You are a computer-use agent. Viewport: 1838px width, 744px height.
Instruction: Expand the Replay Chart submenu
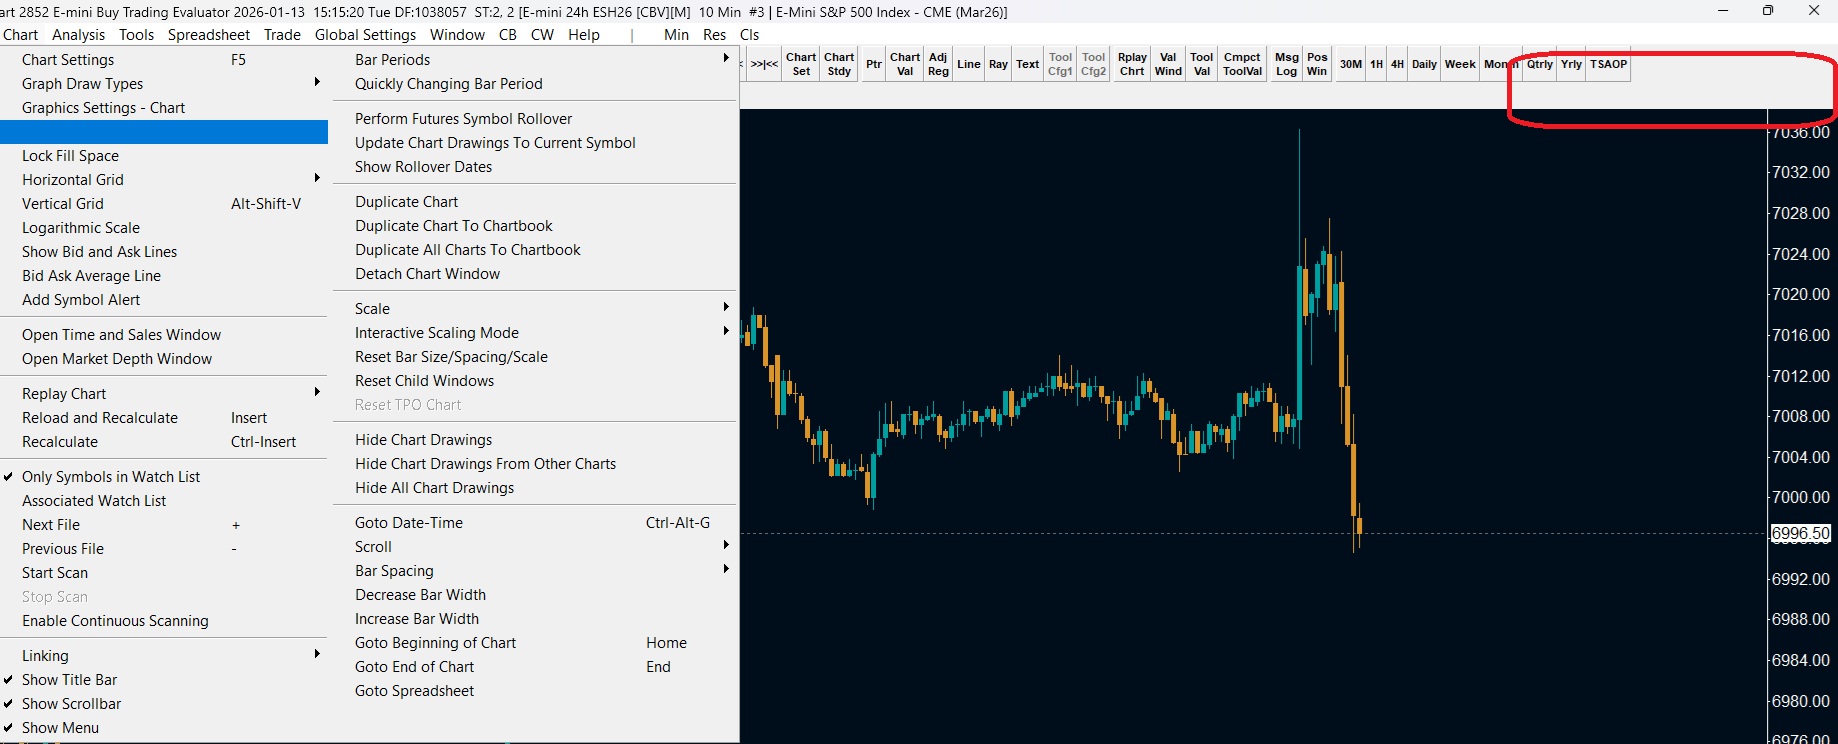pyautogui.click(x=164, y=394)
